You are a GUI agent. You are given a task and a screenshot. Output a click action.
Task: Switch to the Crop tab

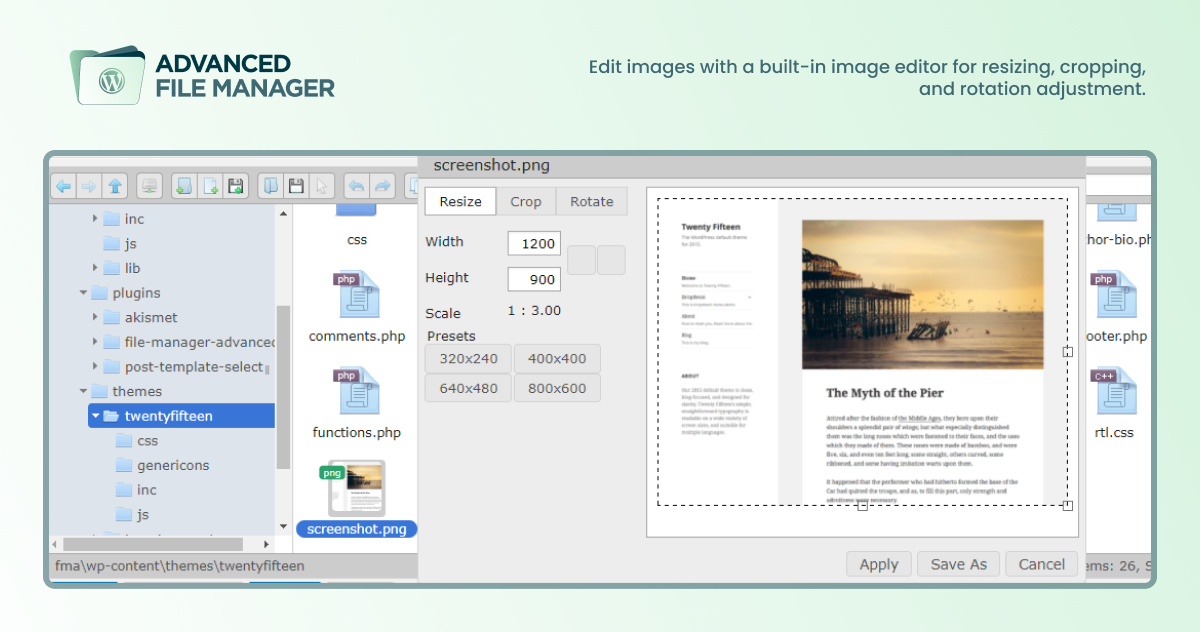(x=526, y=202)
